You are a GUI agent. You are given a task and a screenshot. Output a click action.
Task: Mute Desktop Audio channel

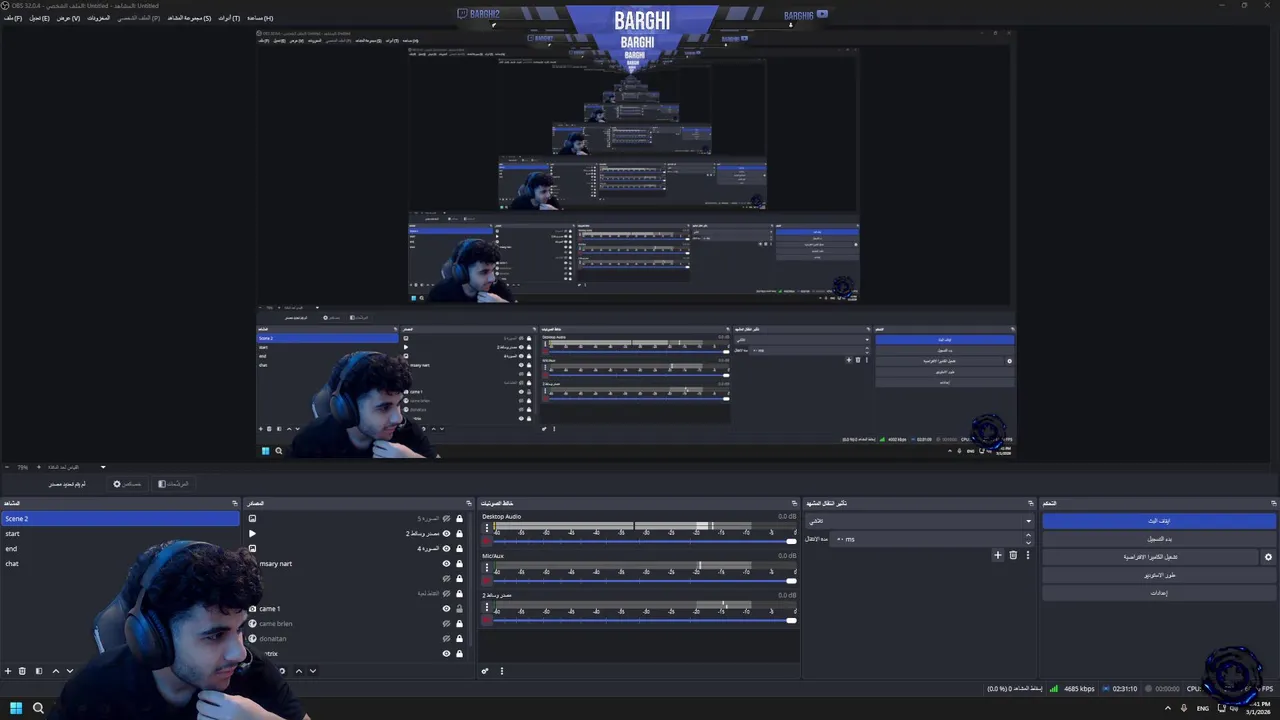487,542
